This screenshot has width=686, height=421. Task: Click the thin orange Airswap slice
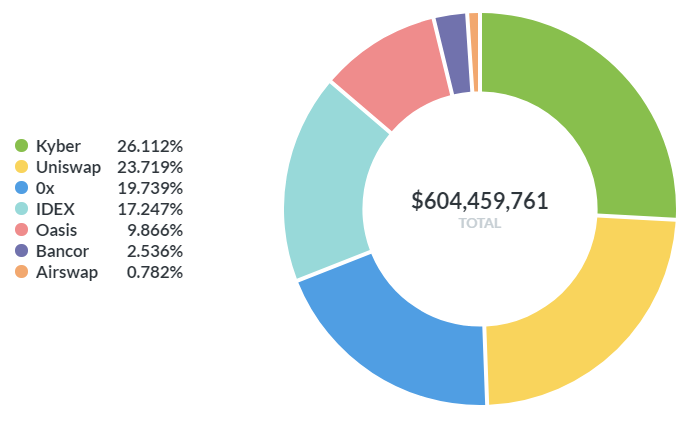pyautogui.click(x=474, y=52)
